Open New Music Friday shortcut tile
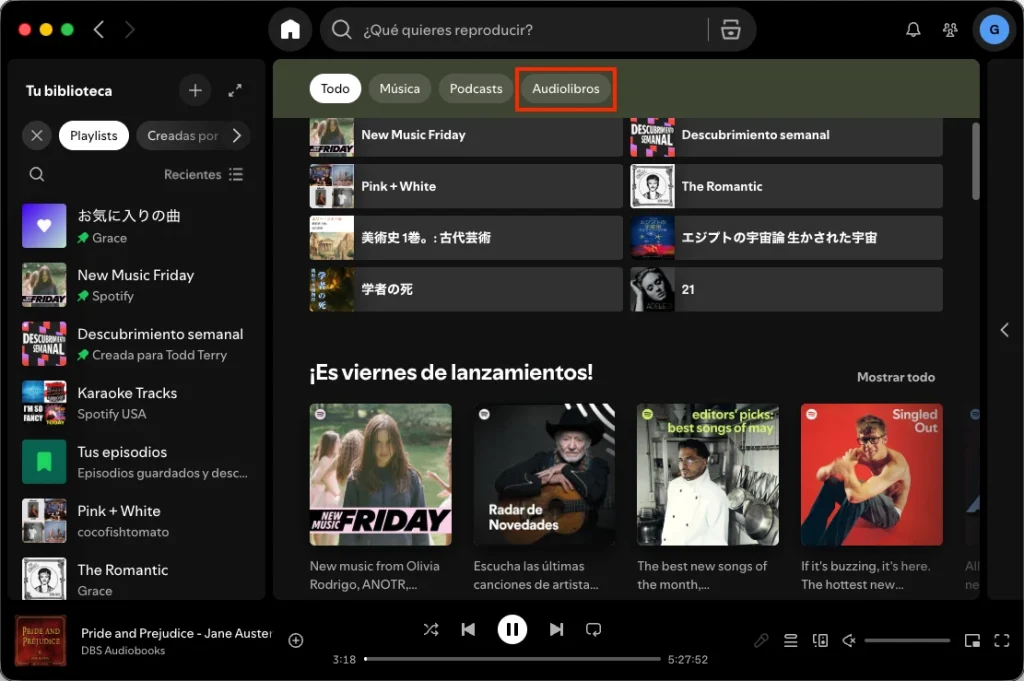Screen dimensions: 1024x681 466,136
